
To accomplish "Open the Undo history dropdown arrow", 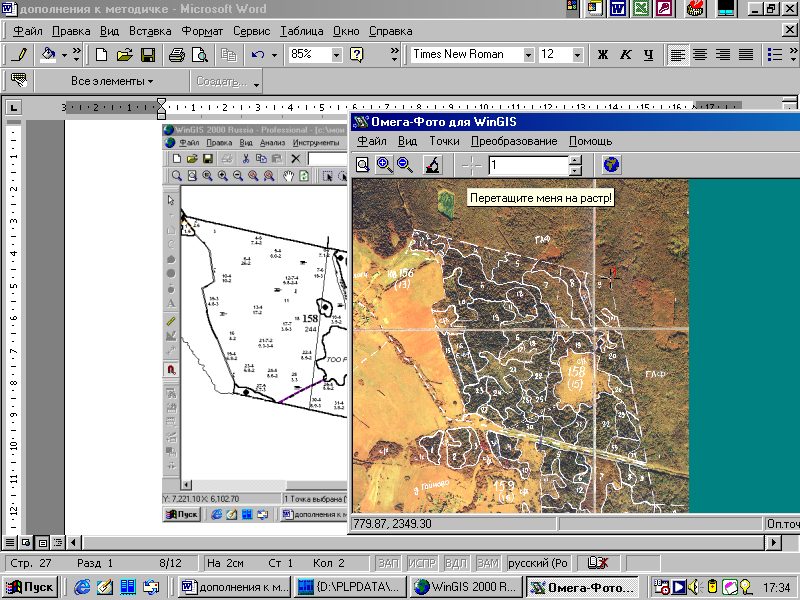I will tap(274, 55).
